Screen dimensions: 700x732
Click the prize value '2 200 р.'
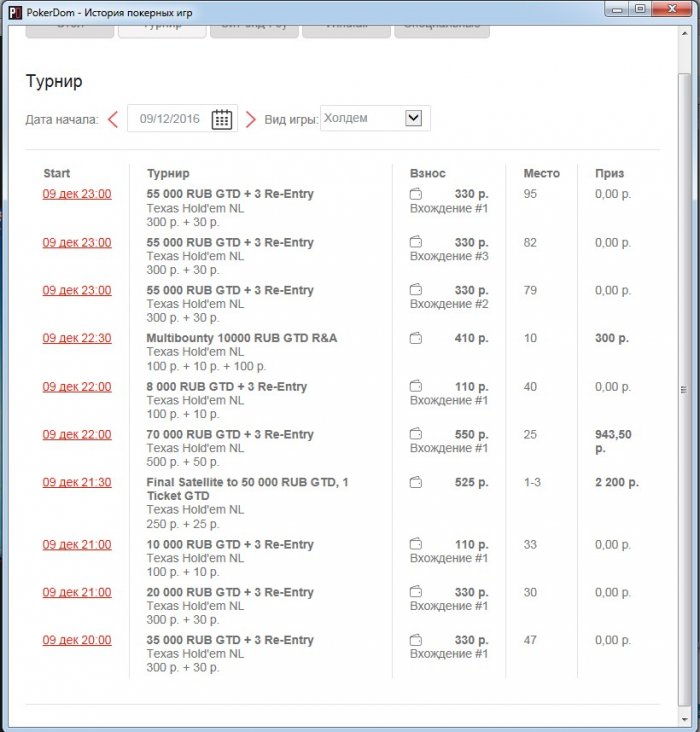pyautogui.click(x=616, y=482)
